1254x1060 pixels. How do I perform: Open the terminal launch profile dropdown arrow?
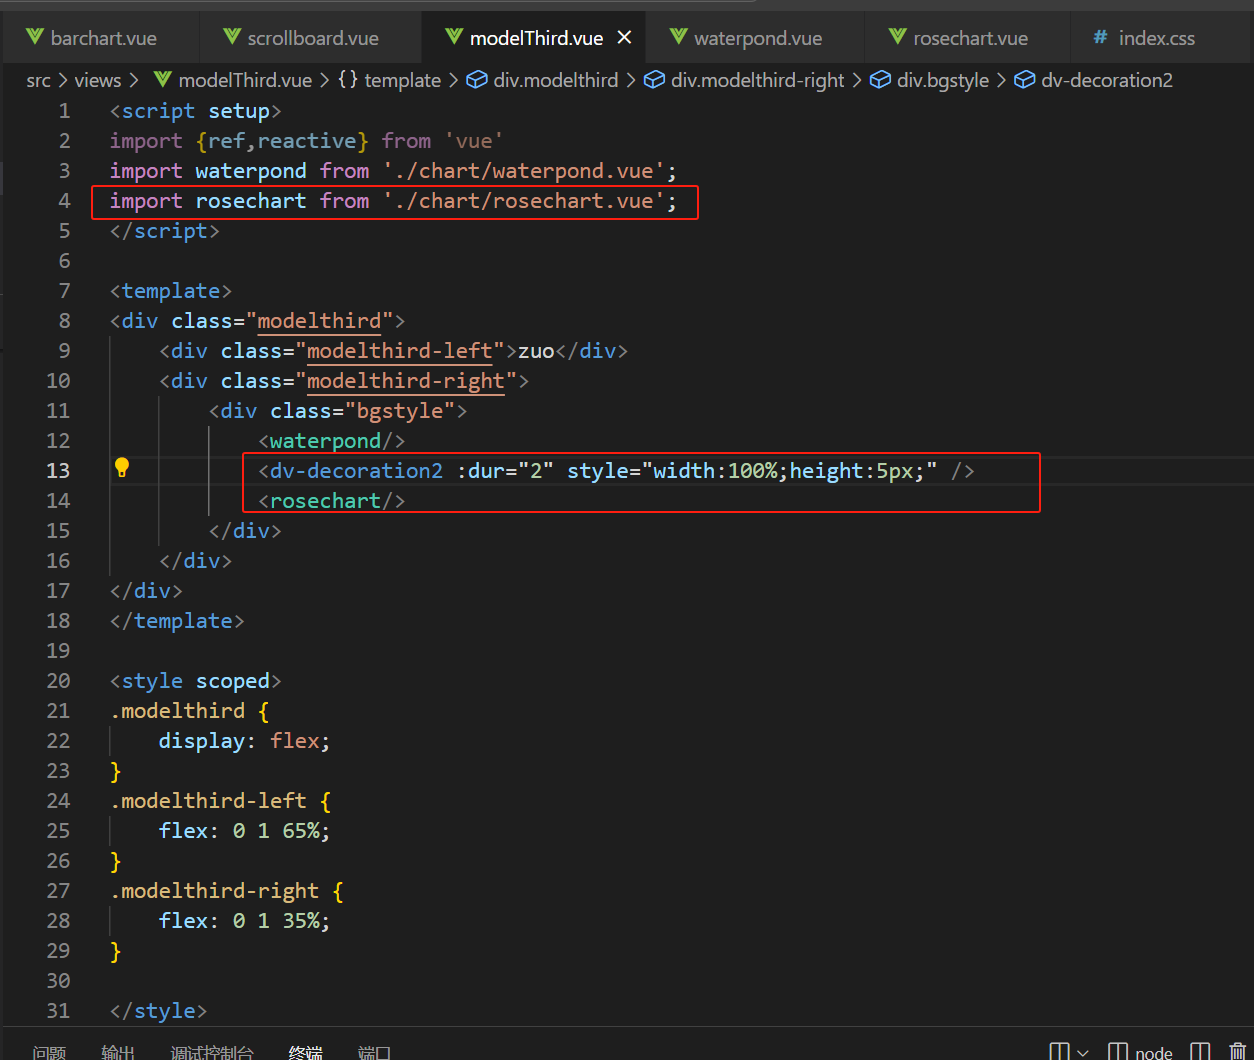click(x=1083, y=1052)
